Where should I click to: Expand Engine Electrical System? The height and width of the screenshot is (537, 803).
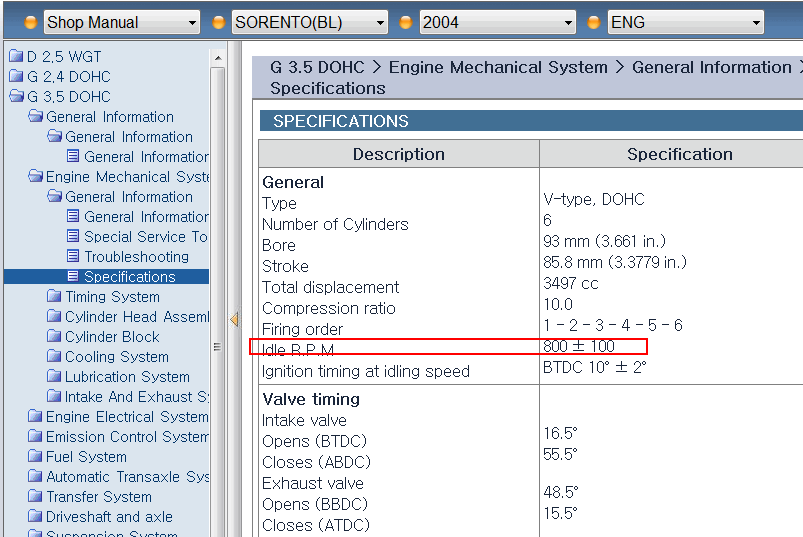point(126,417)
